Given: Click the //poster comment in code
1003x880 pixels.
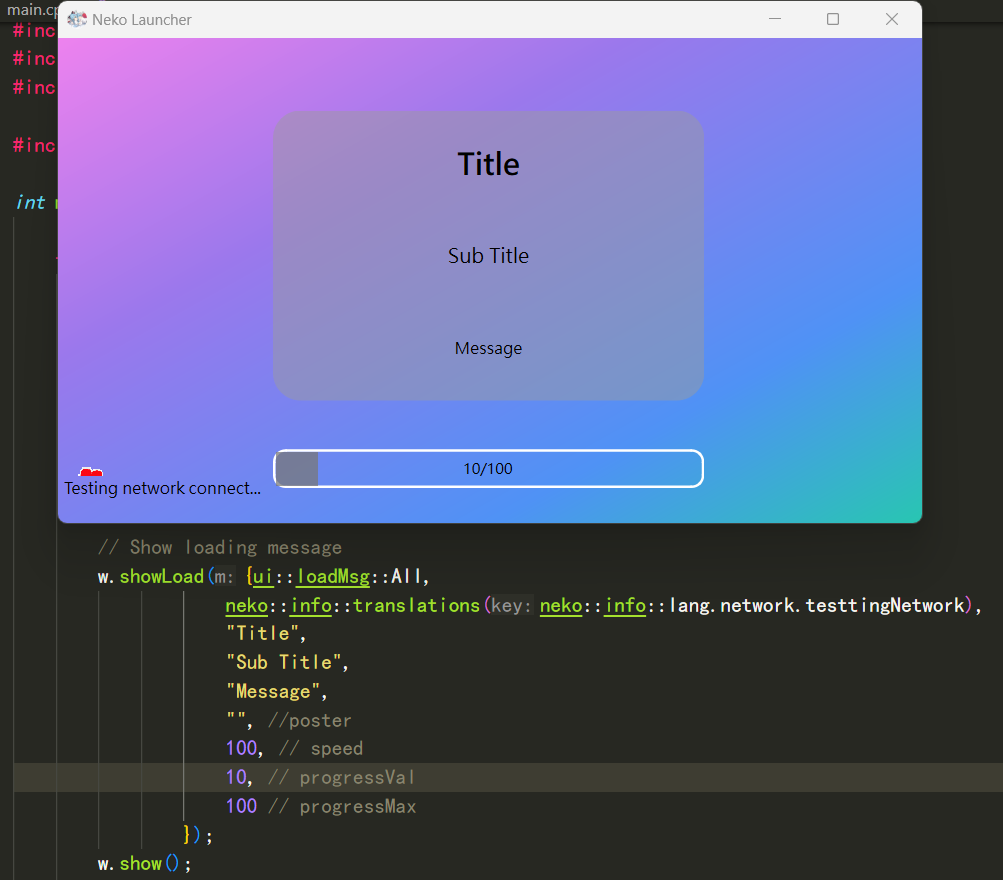Looking at the screenshot, I should tap(310, 721).
